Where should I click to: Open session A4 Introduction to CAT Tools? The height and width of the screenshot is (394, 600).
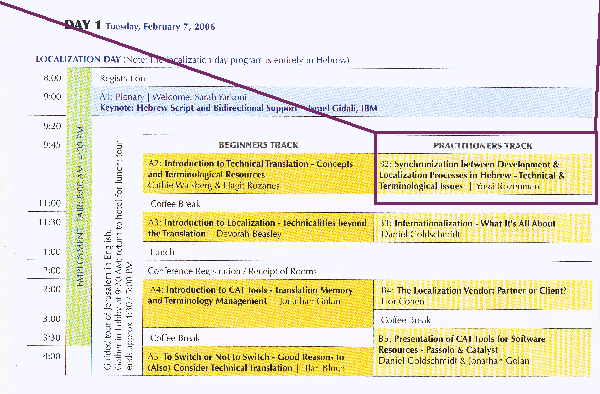(x=258, y=304)
